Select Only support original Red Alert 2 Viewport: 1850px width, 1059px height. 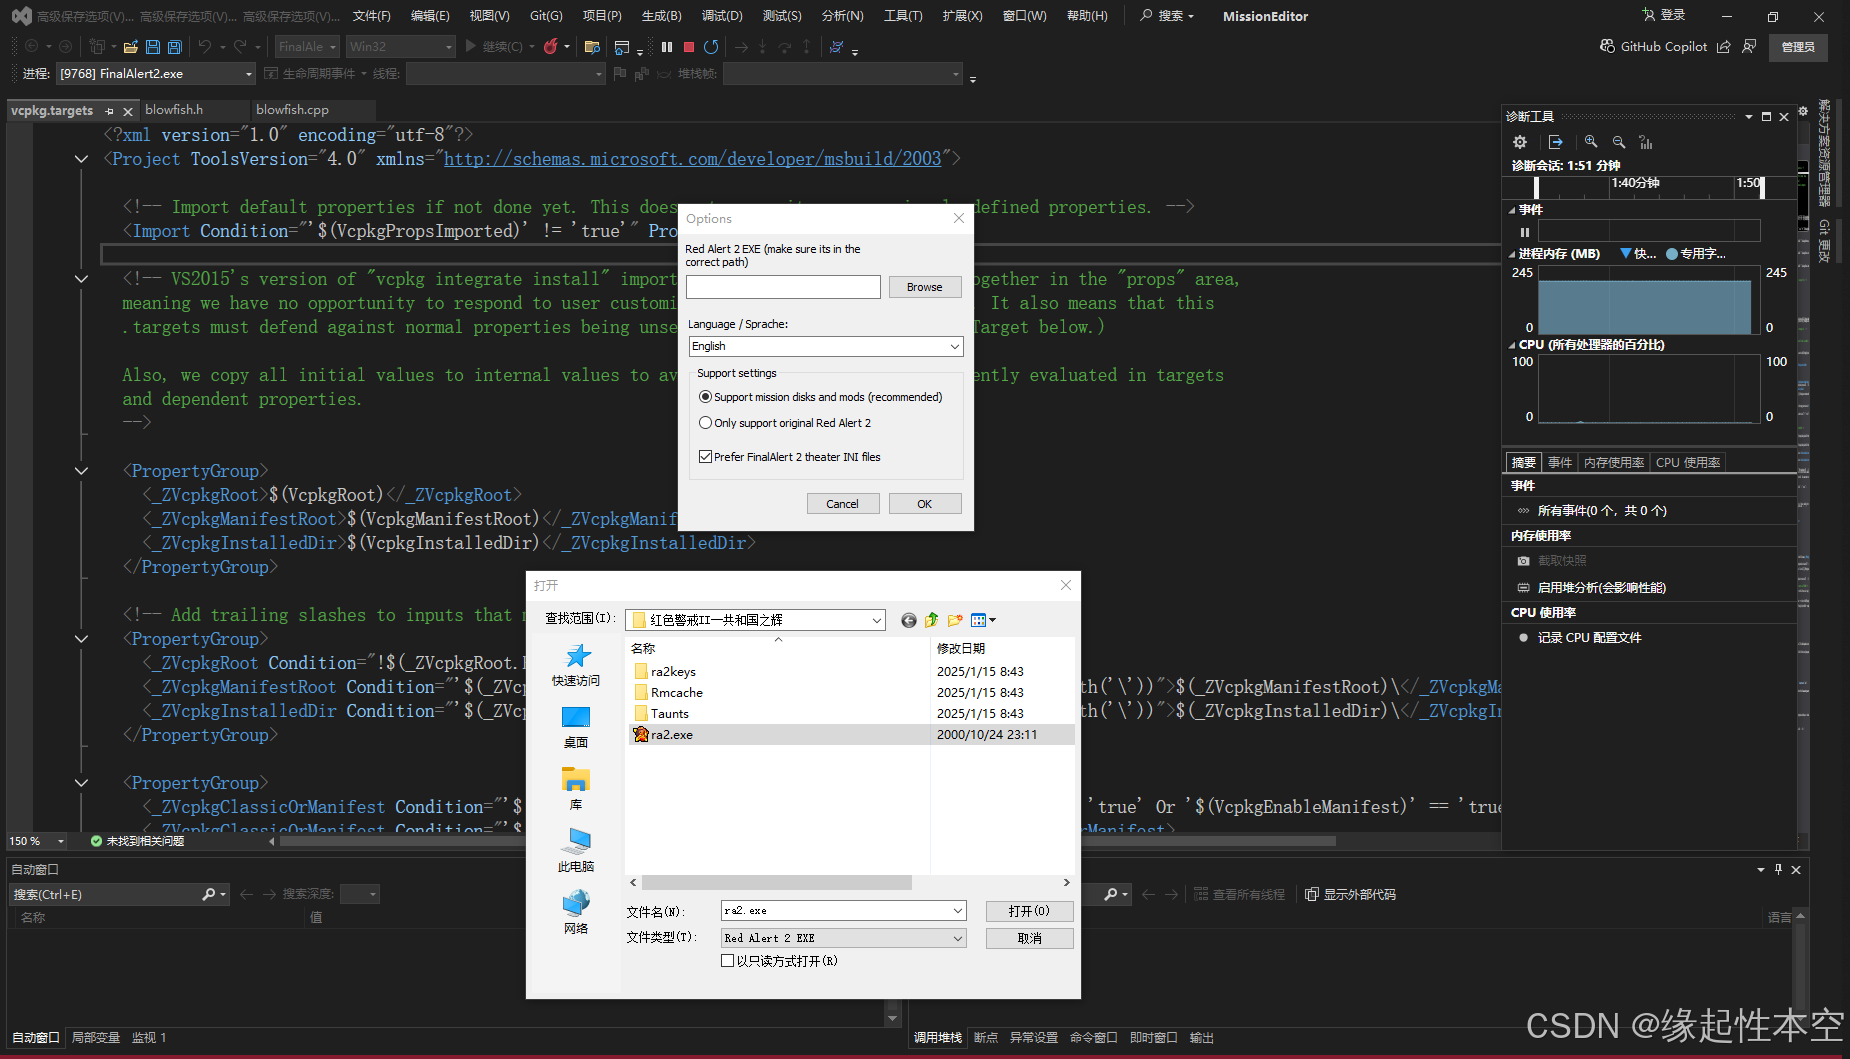[x=785, y=423]
